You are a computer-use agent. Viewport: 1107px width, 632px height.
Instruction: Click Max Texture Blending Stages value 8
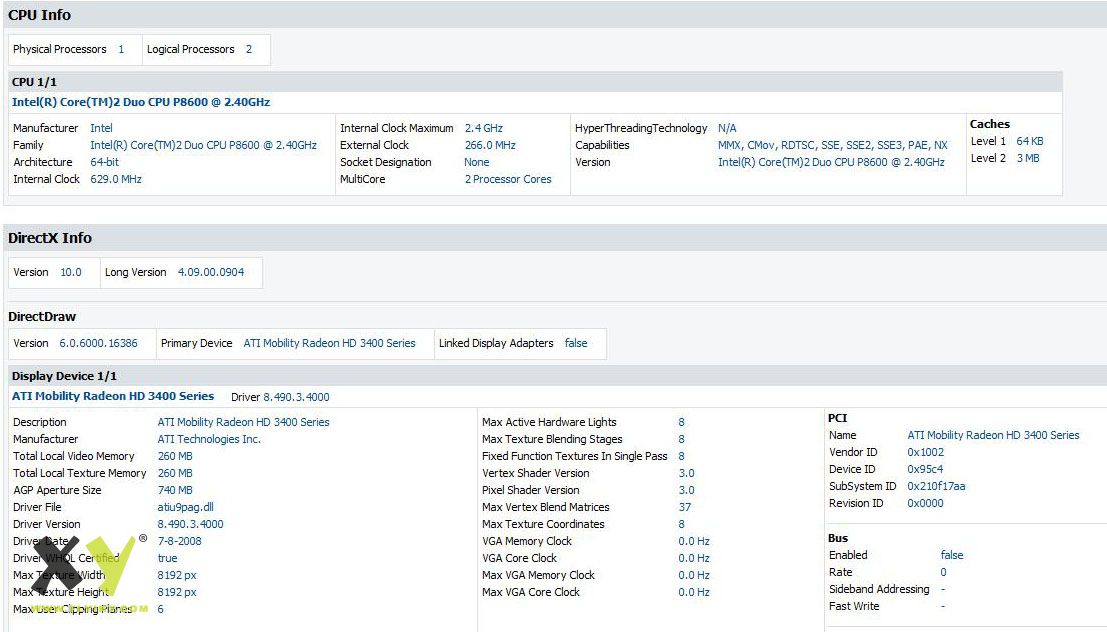681,439
